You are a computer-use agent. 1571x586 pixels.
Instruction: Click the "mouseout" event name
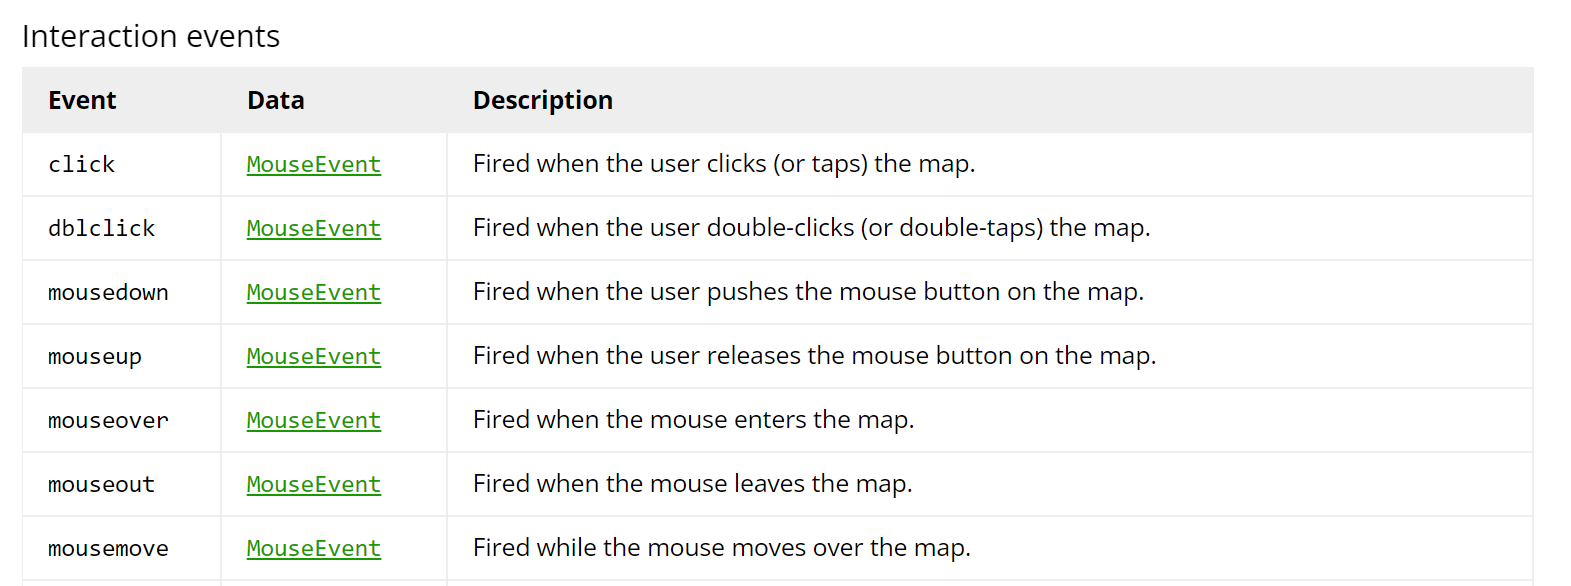click(101, 484)
